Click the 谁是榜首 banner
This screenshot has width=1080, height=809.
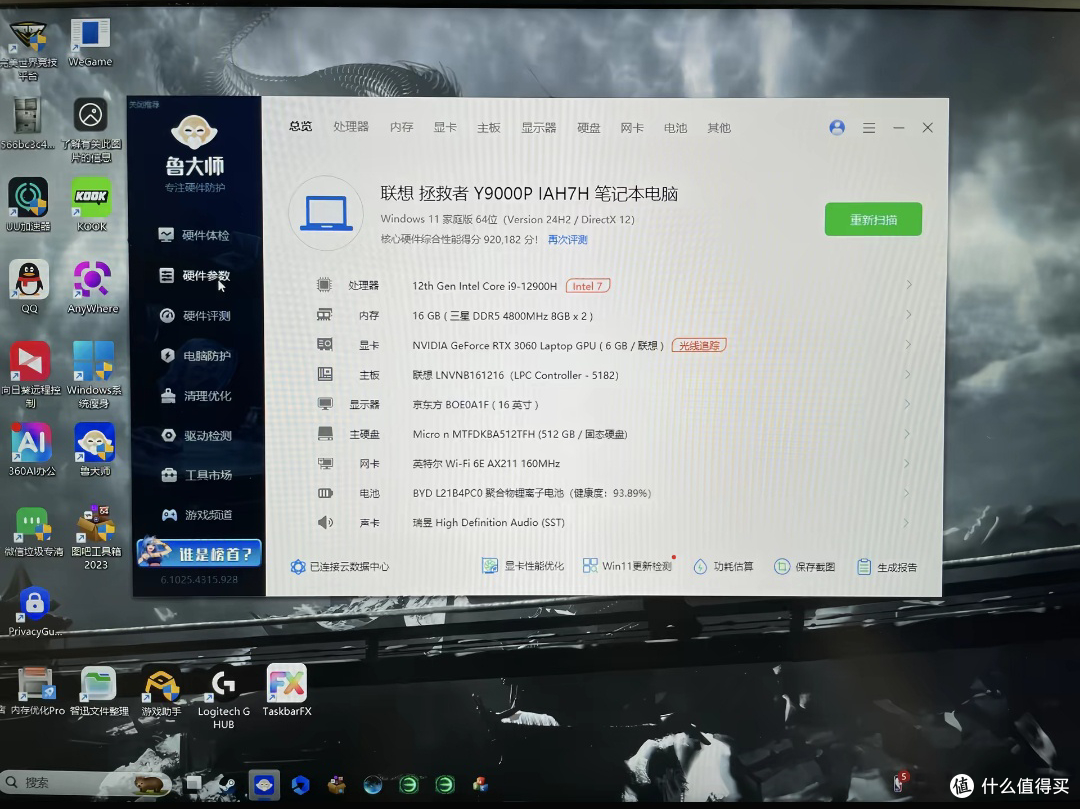click(x=199, y=553)
